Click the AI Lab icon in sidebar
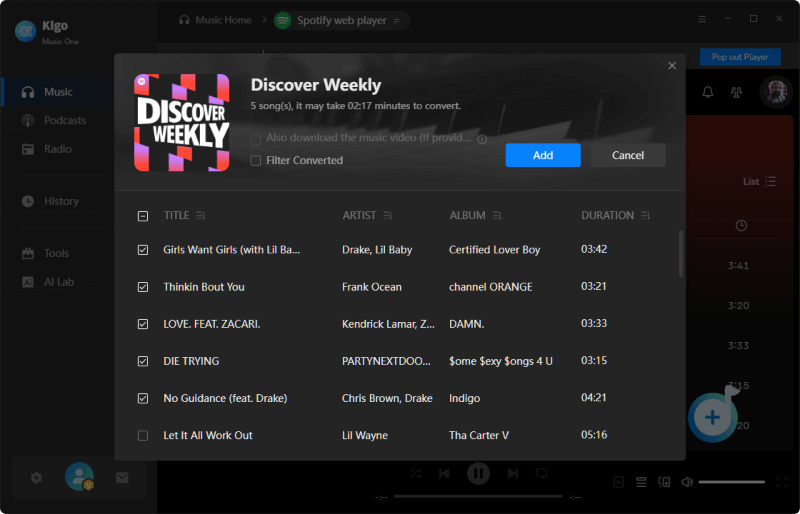 pyautogui.click(x=28, y=282)
